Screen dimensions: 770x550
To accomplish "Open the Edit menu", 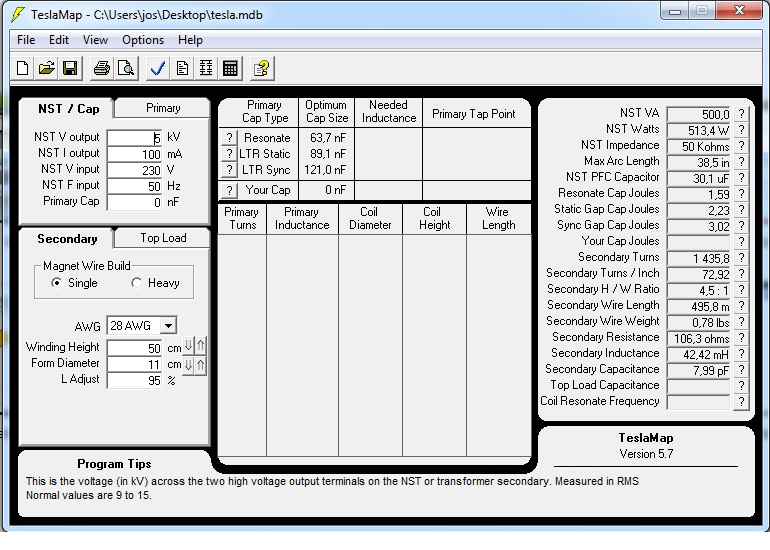I will click(59, 40).
